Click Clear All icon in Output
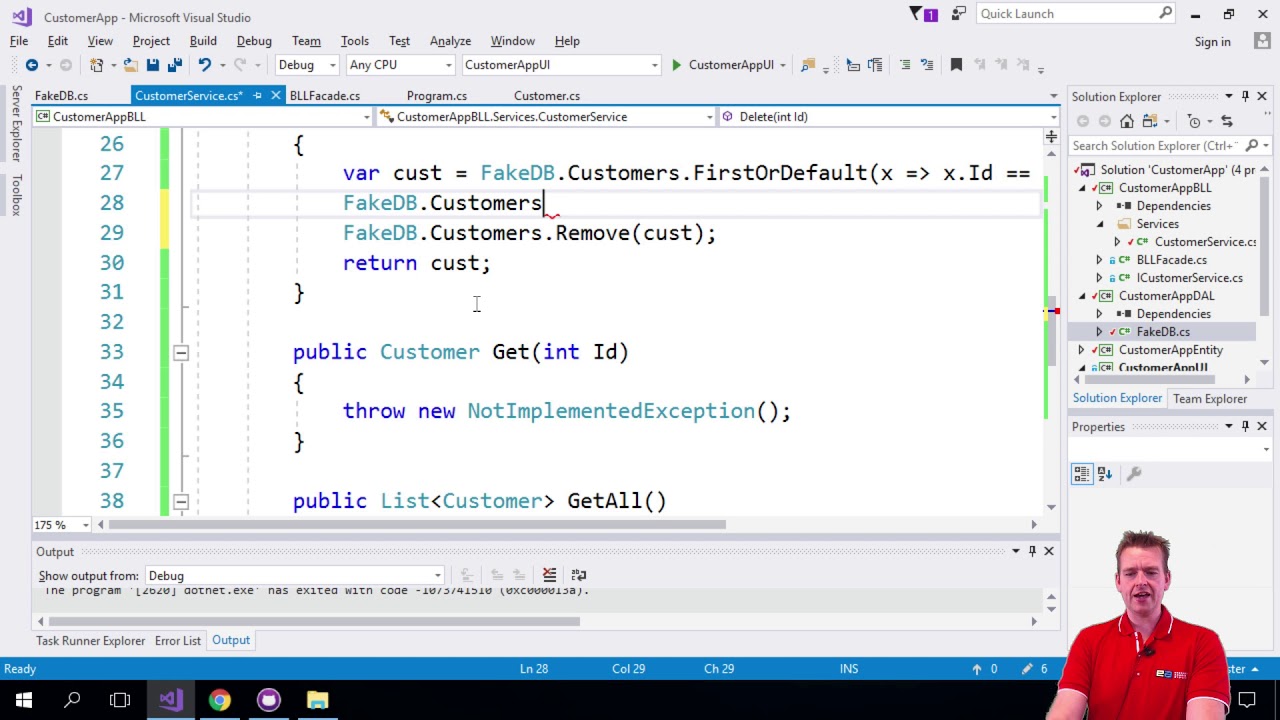1280x720 pixels. tap(549, 575)
